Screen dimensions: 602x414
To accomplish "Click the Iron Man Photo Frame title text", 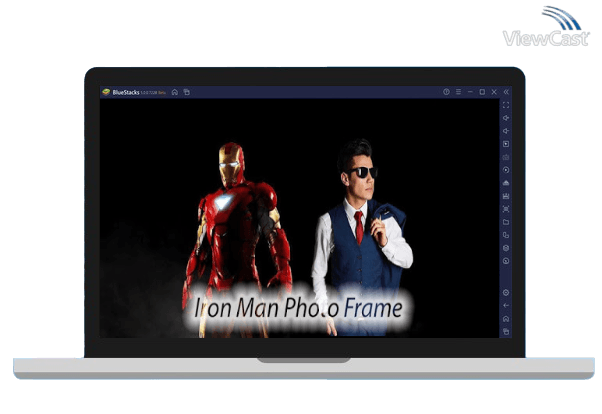I will tap(298, 308).
